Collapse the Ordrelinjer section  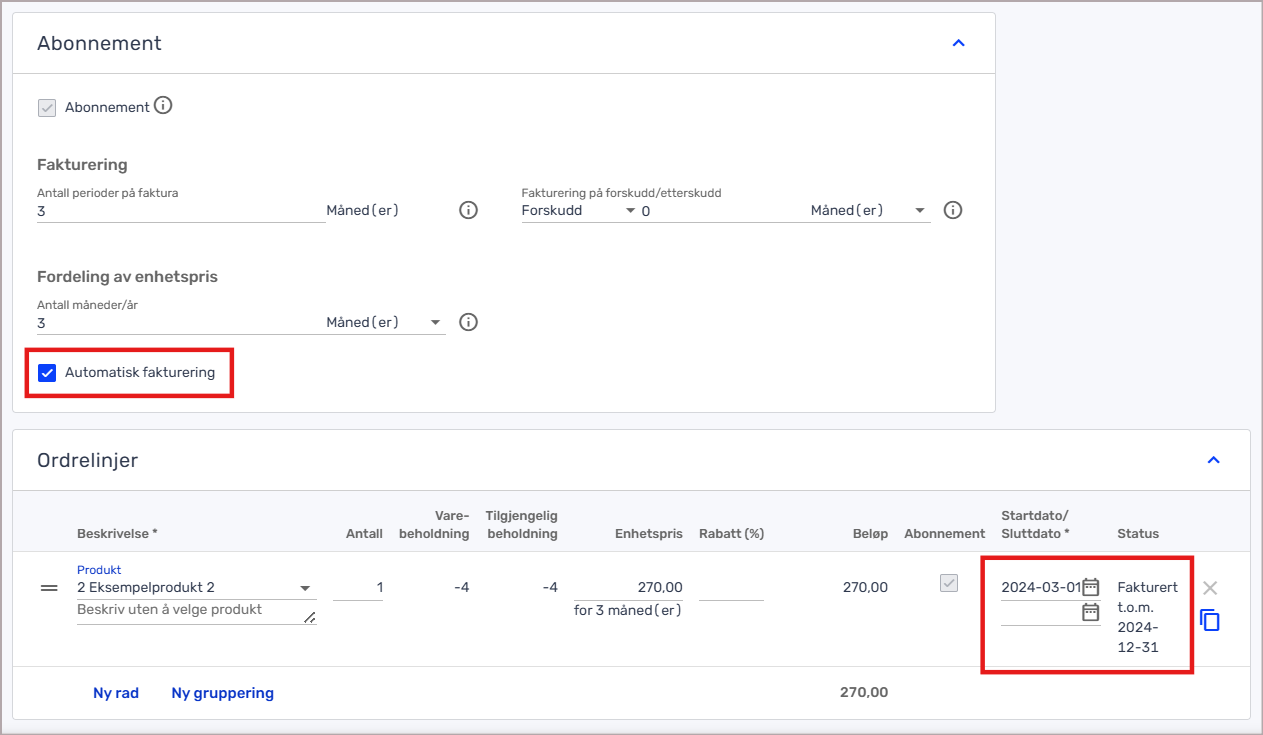click(1213, 460)
